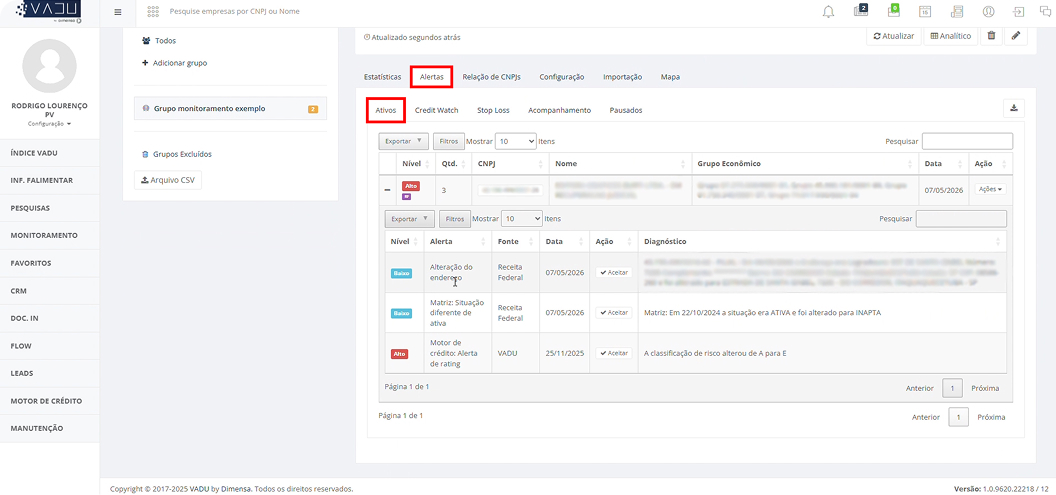1056x495 pixels.
Task: Click the user profile icon in top bar
Action: click(x=988, y=11)
